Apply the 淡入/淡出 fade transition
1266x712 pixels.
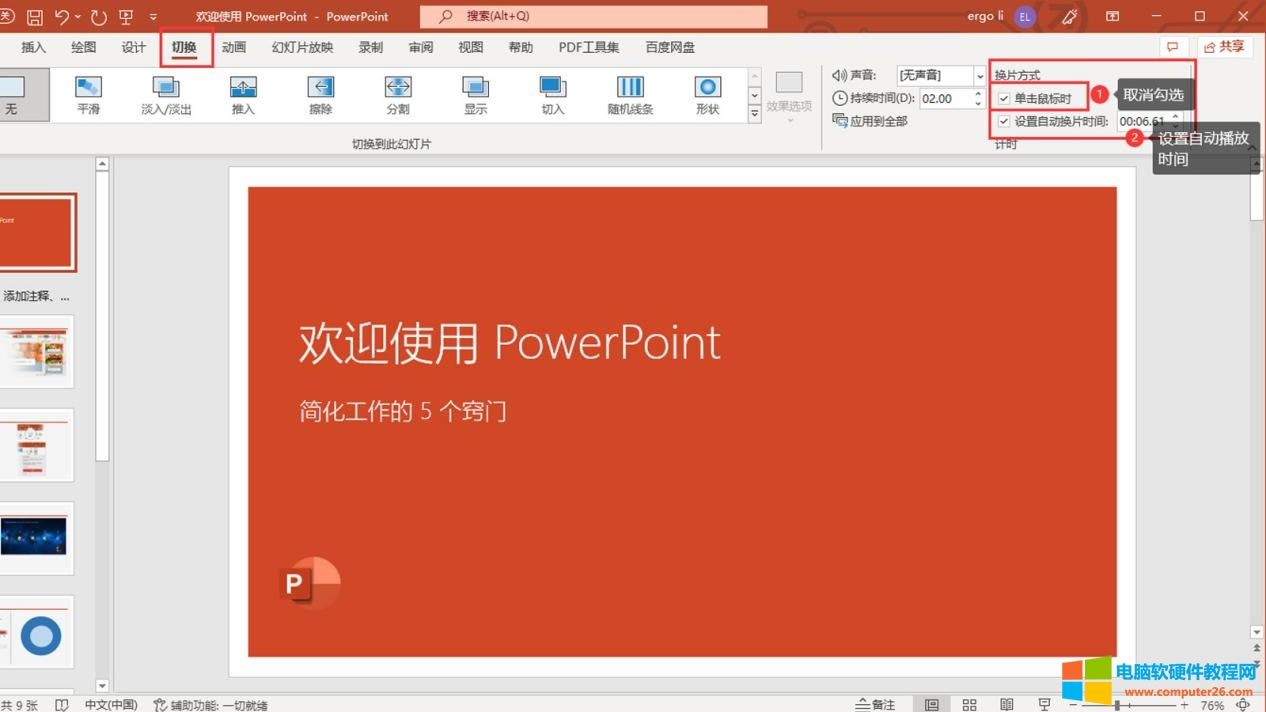tap(166, 94)
